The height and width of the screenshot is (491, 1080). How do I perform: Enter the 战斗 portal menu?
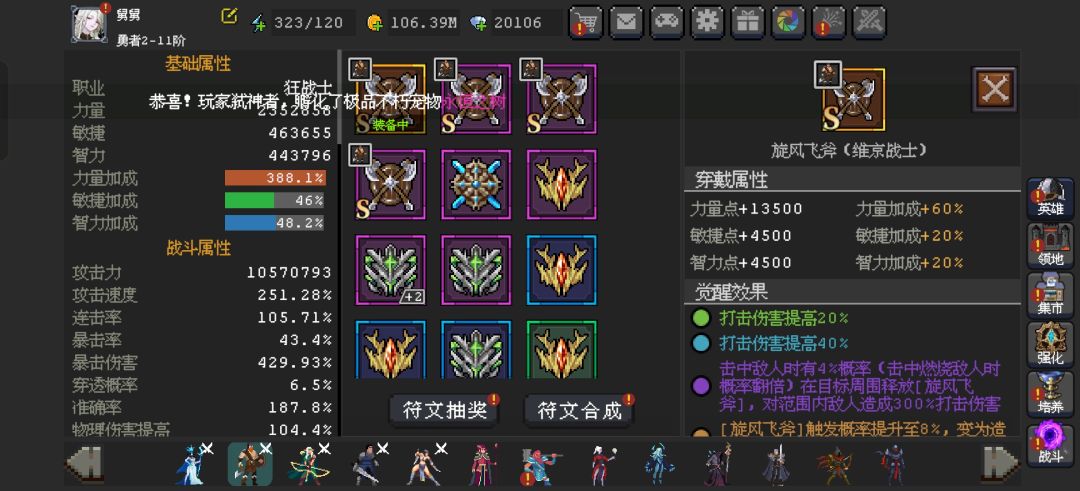[1050, 444]
